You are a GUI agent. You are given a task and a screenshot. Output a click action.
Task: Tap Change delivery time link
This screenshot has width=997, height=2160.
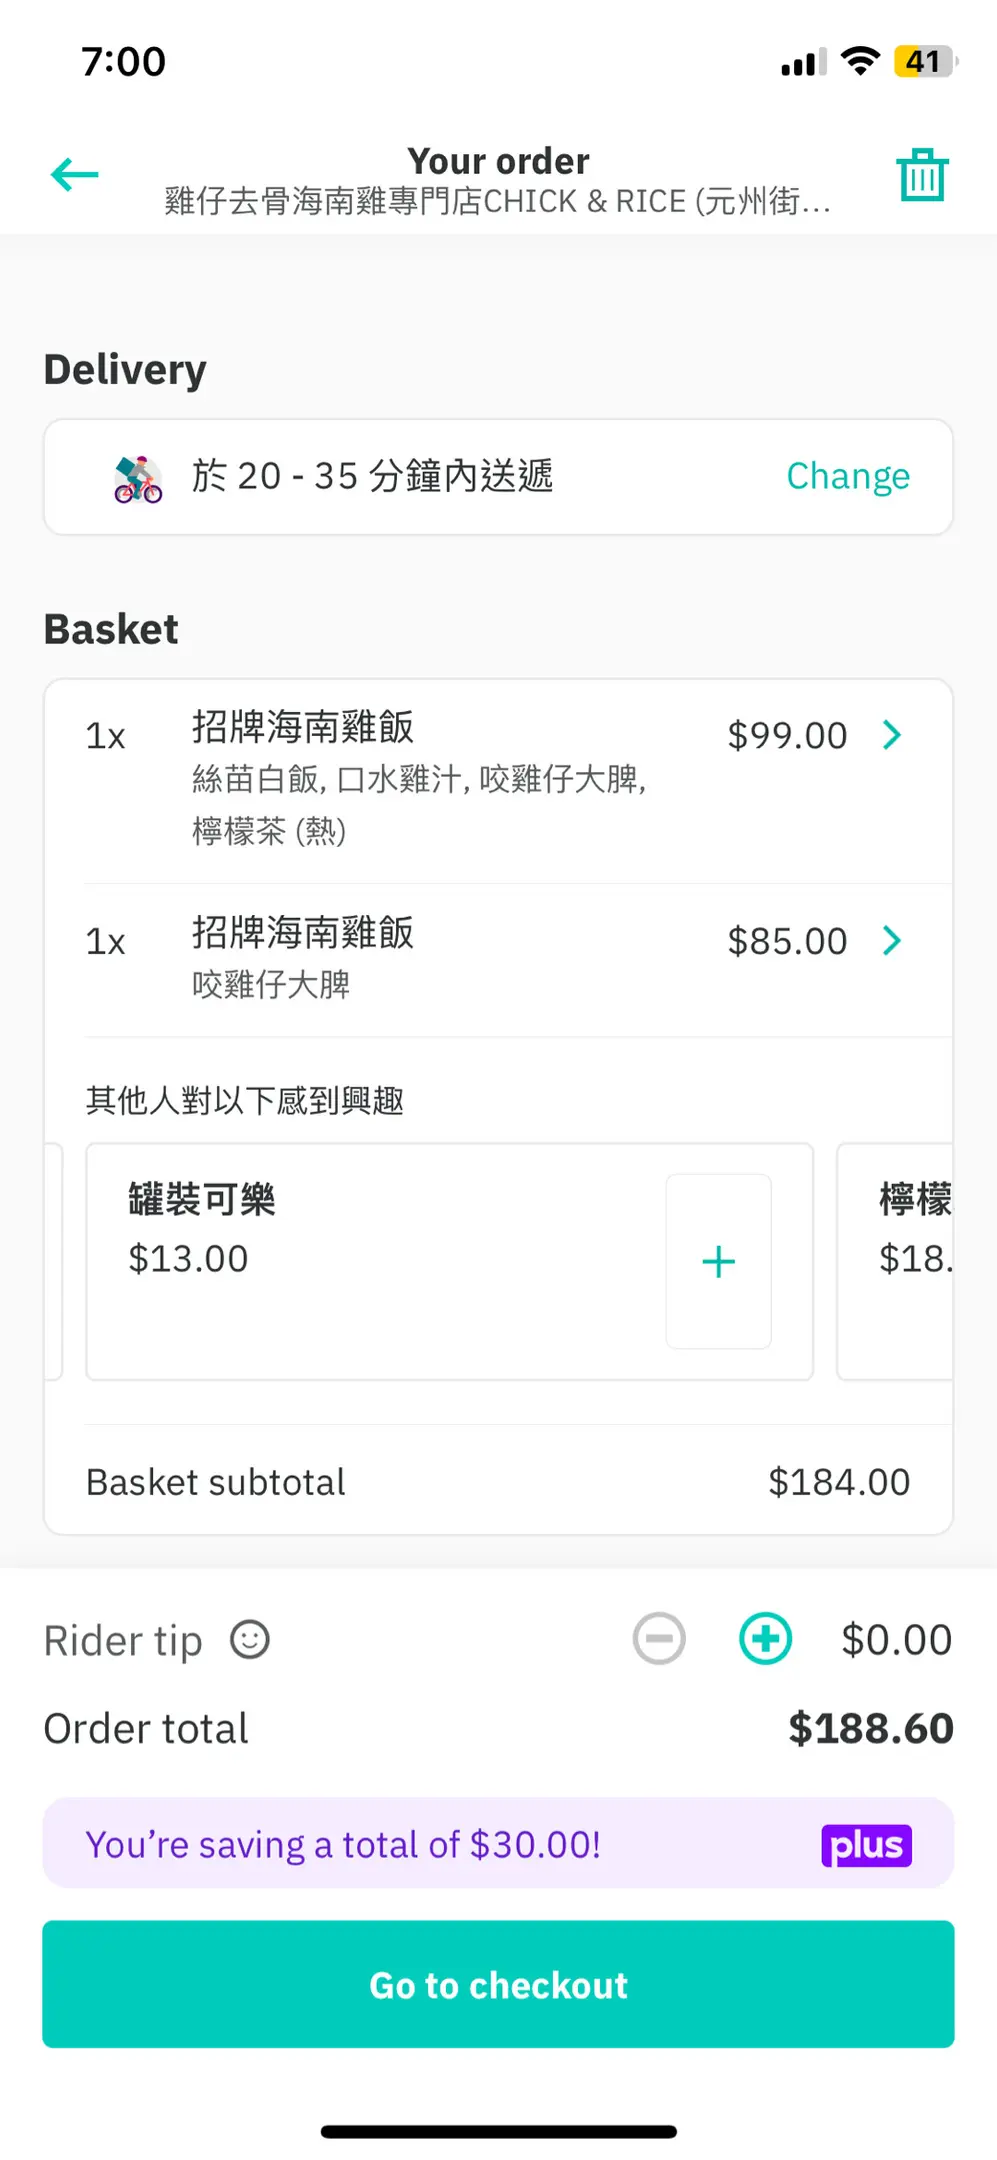point(848,476)
